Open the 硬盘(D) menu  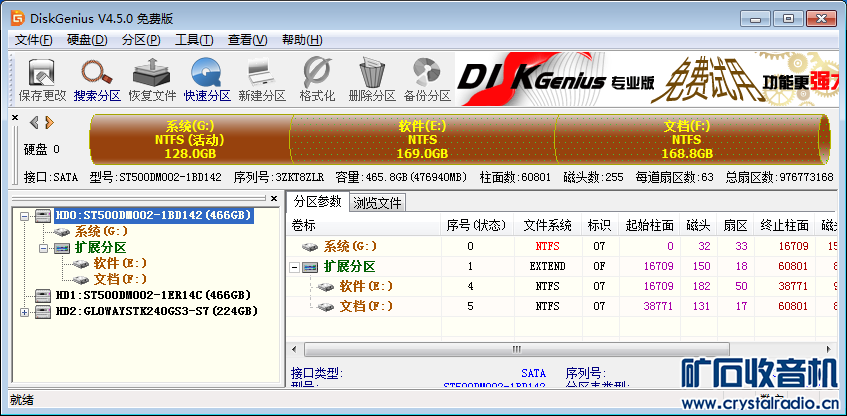pos(87,40)
